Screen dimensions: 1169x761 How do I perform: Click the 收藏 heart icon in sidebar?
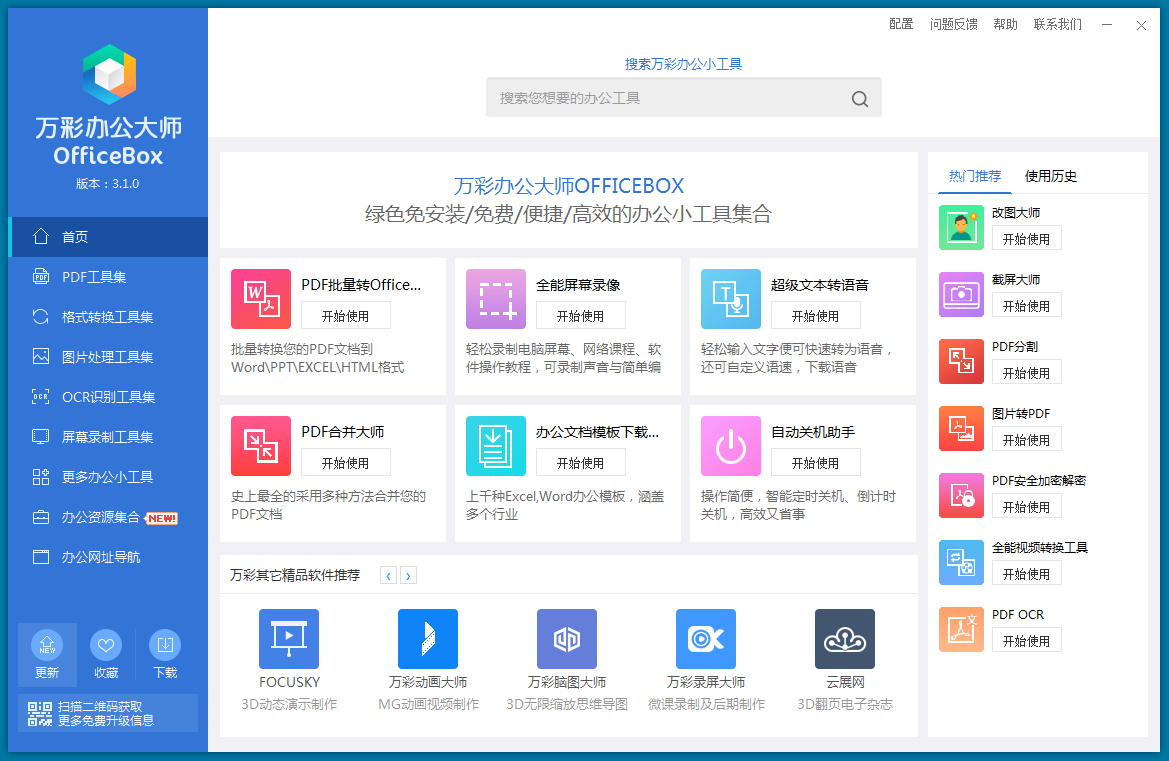pos(106,645)
